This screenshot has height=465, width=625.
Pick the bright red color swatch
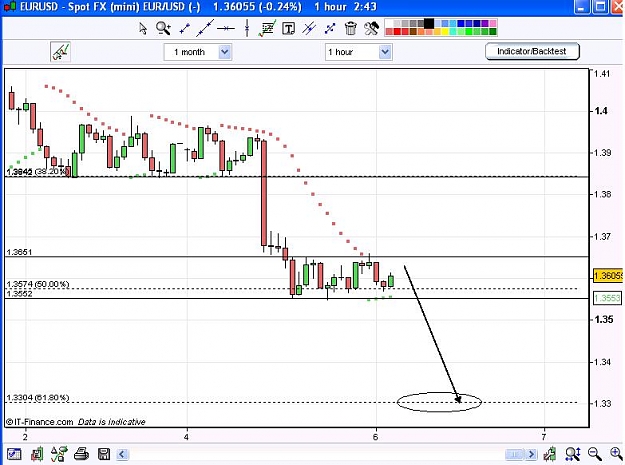[x=397, y=32]
